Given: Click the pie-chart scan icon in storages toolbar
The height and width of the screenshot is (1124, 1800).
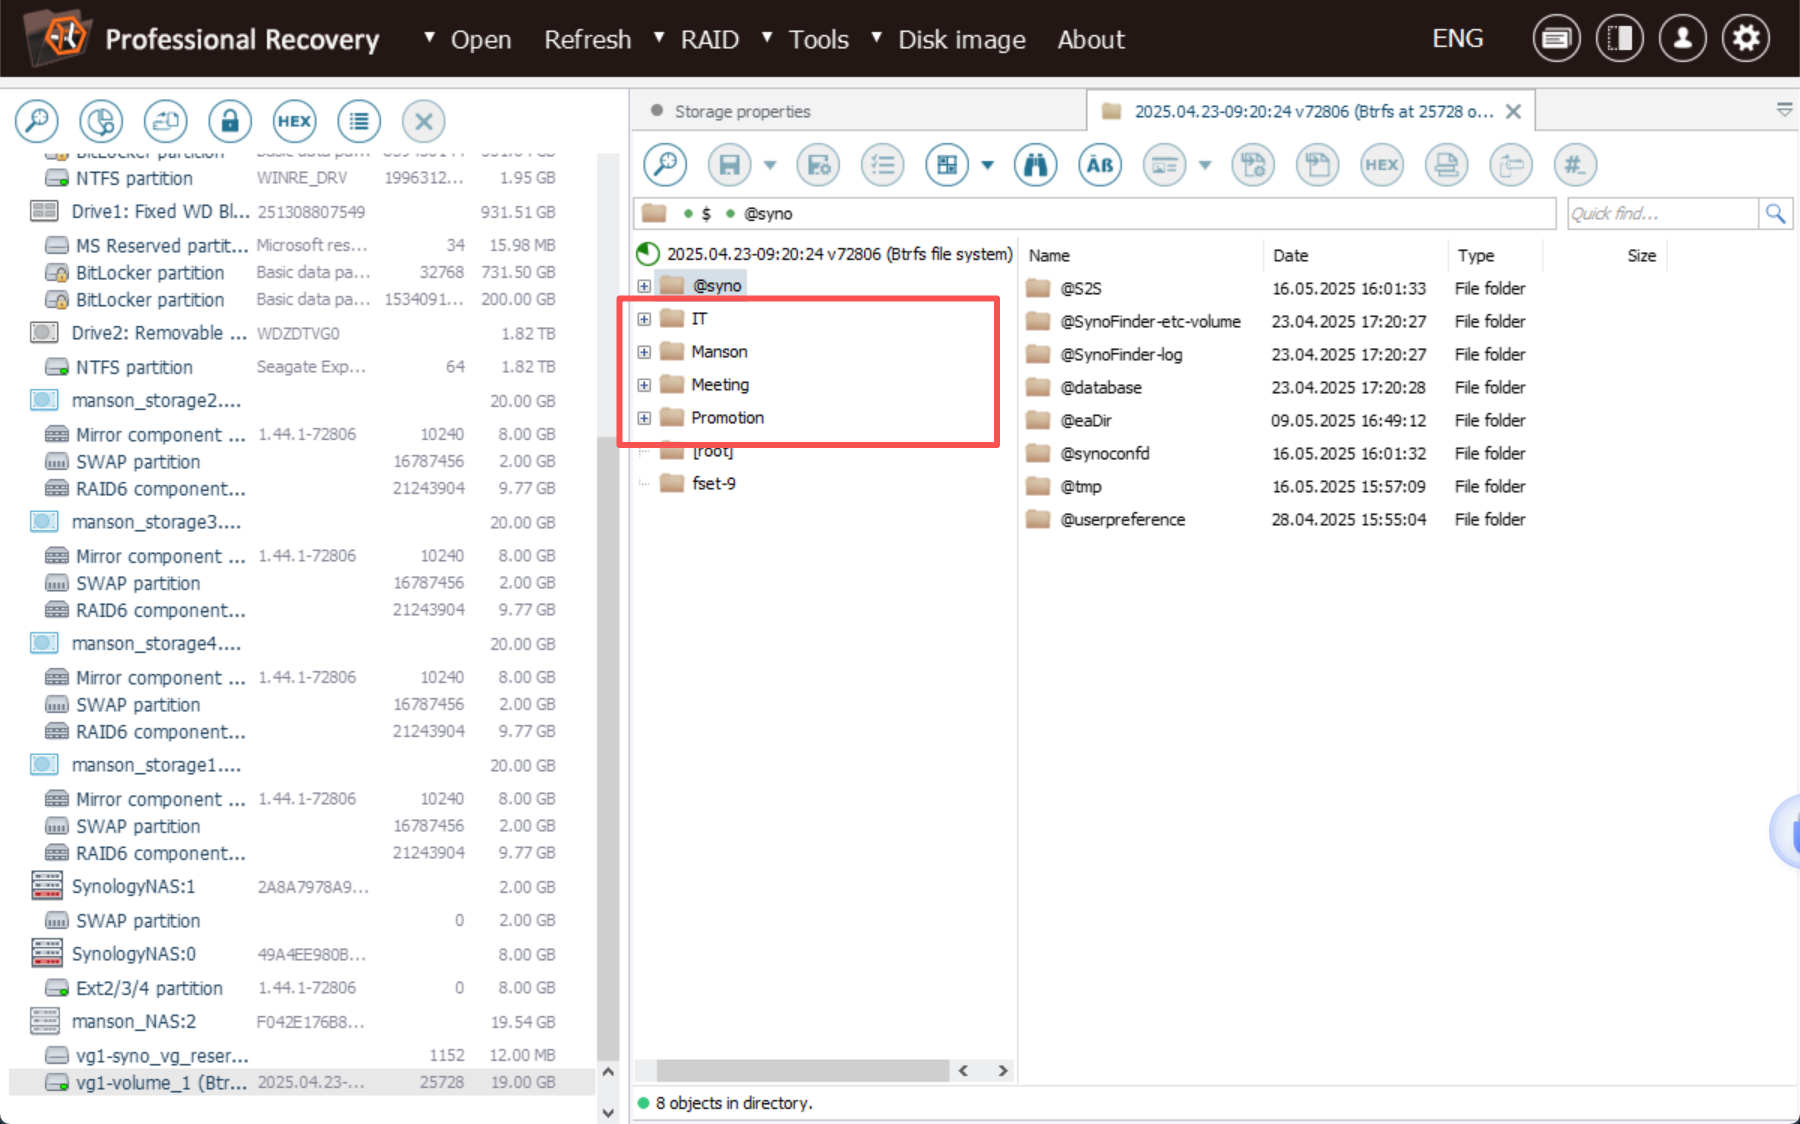Looking at the screenshot, I should (101, 121).
